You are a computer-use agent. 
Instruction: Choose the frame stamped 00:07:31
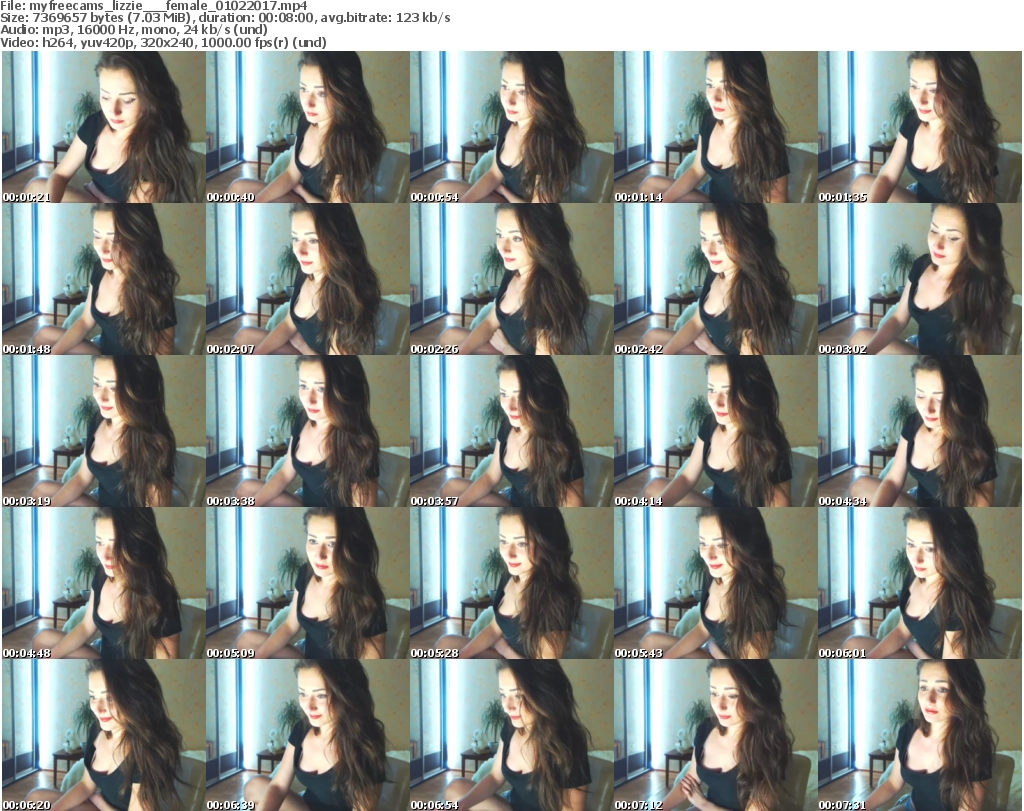point(920,735)
